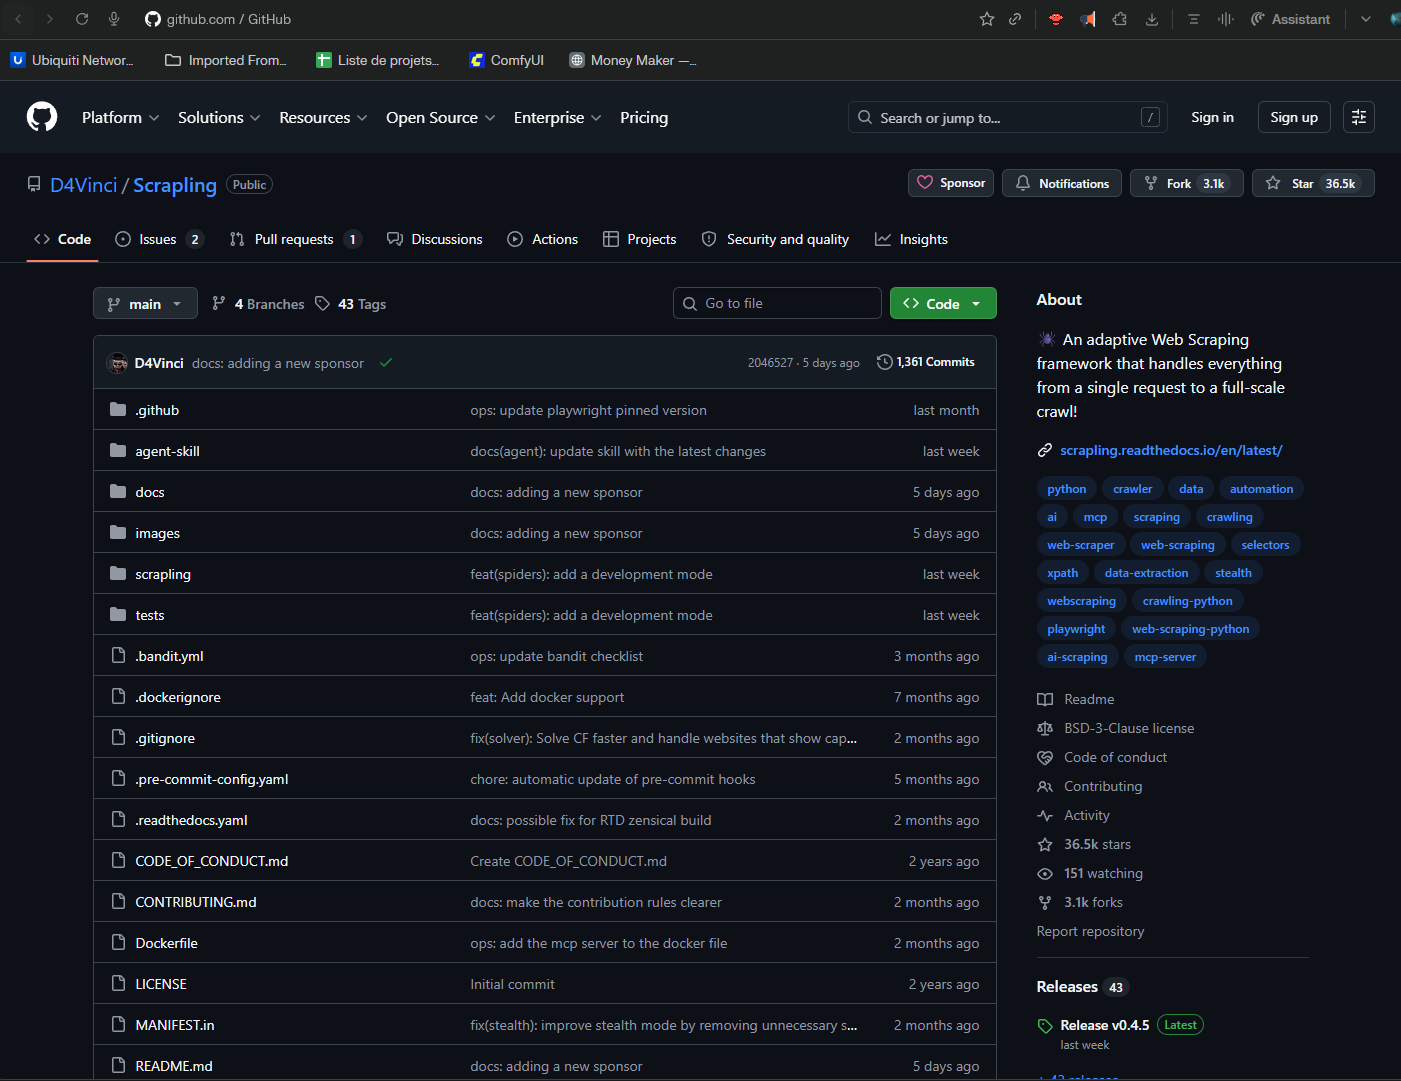Click the GitHub Octocat logo

[42, 117]
